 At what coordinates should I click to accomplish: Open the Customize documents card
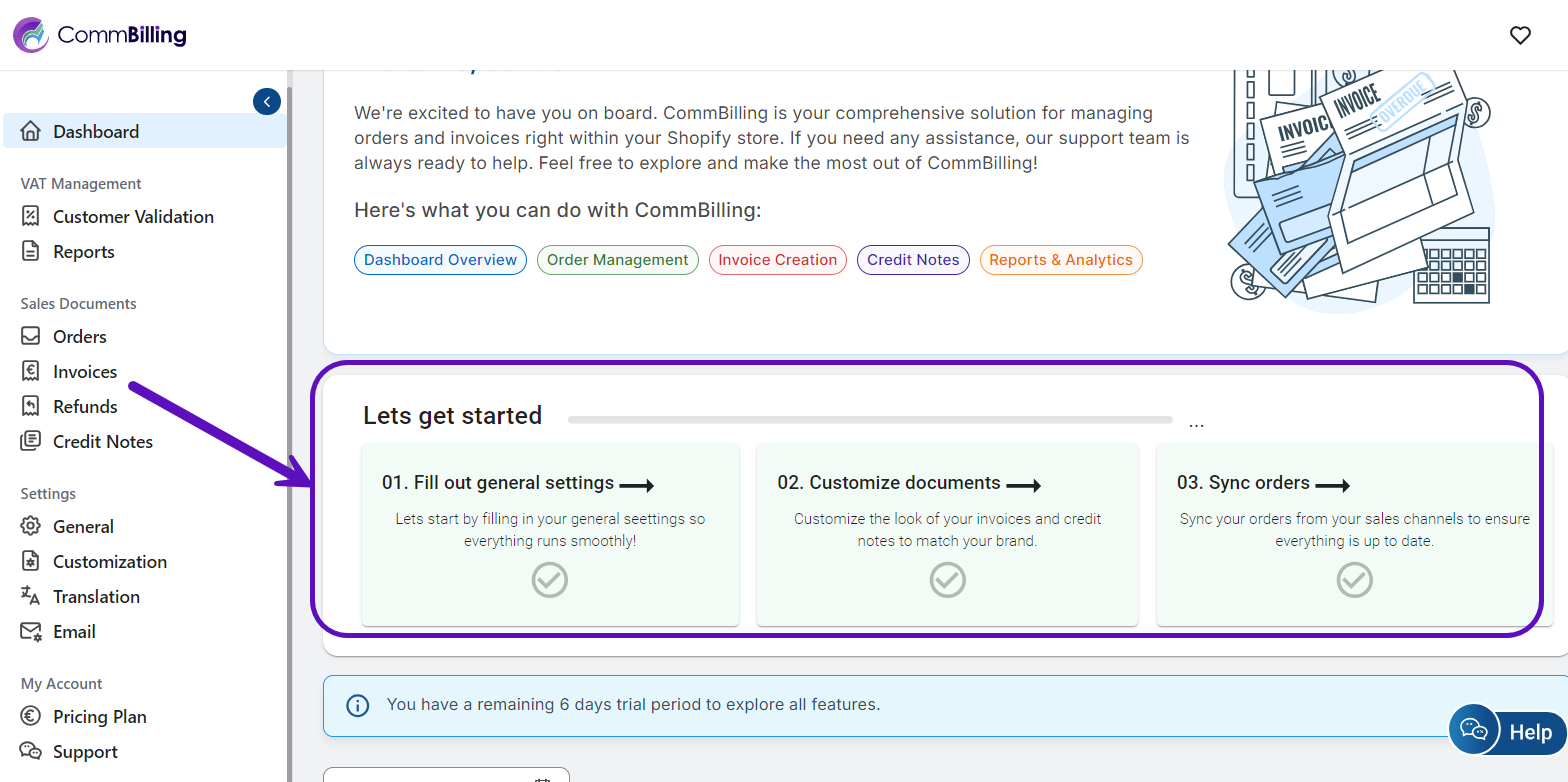[x=947, y=535]
